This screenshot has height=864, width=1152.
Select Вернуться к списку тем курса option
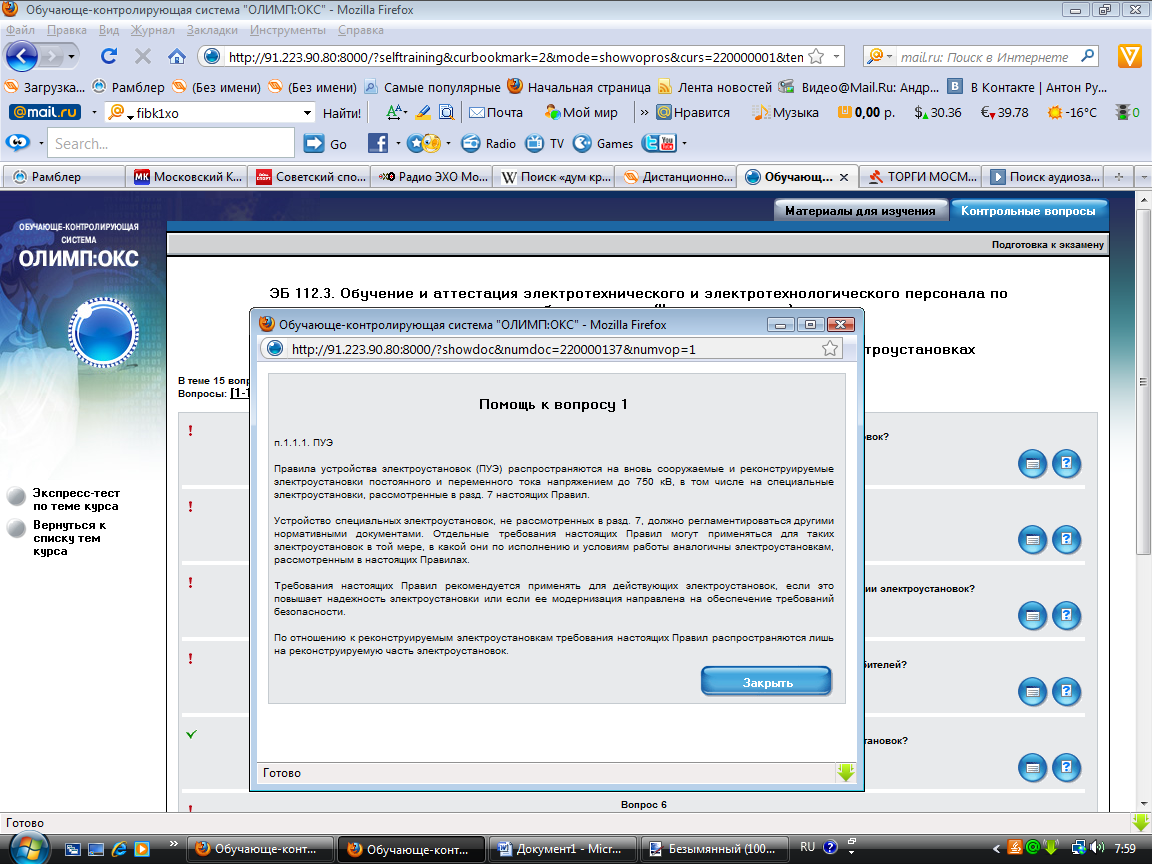pyautogui.click(x=57, y=538)
